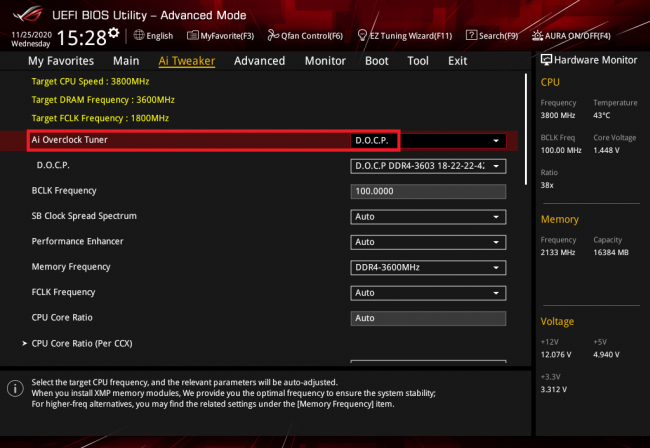Click the settings list scrollbar
The height and width of the screenshot is (448, 650).
pyautogui.click(x=526, y=129)
